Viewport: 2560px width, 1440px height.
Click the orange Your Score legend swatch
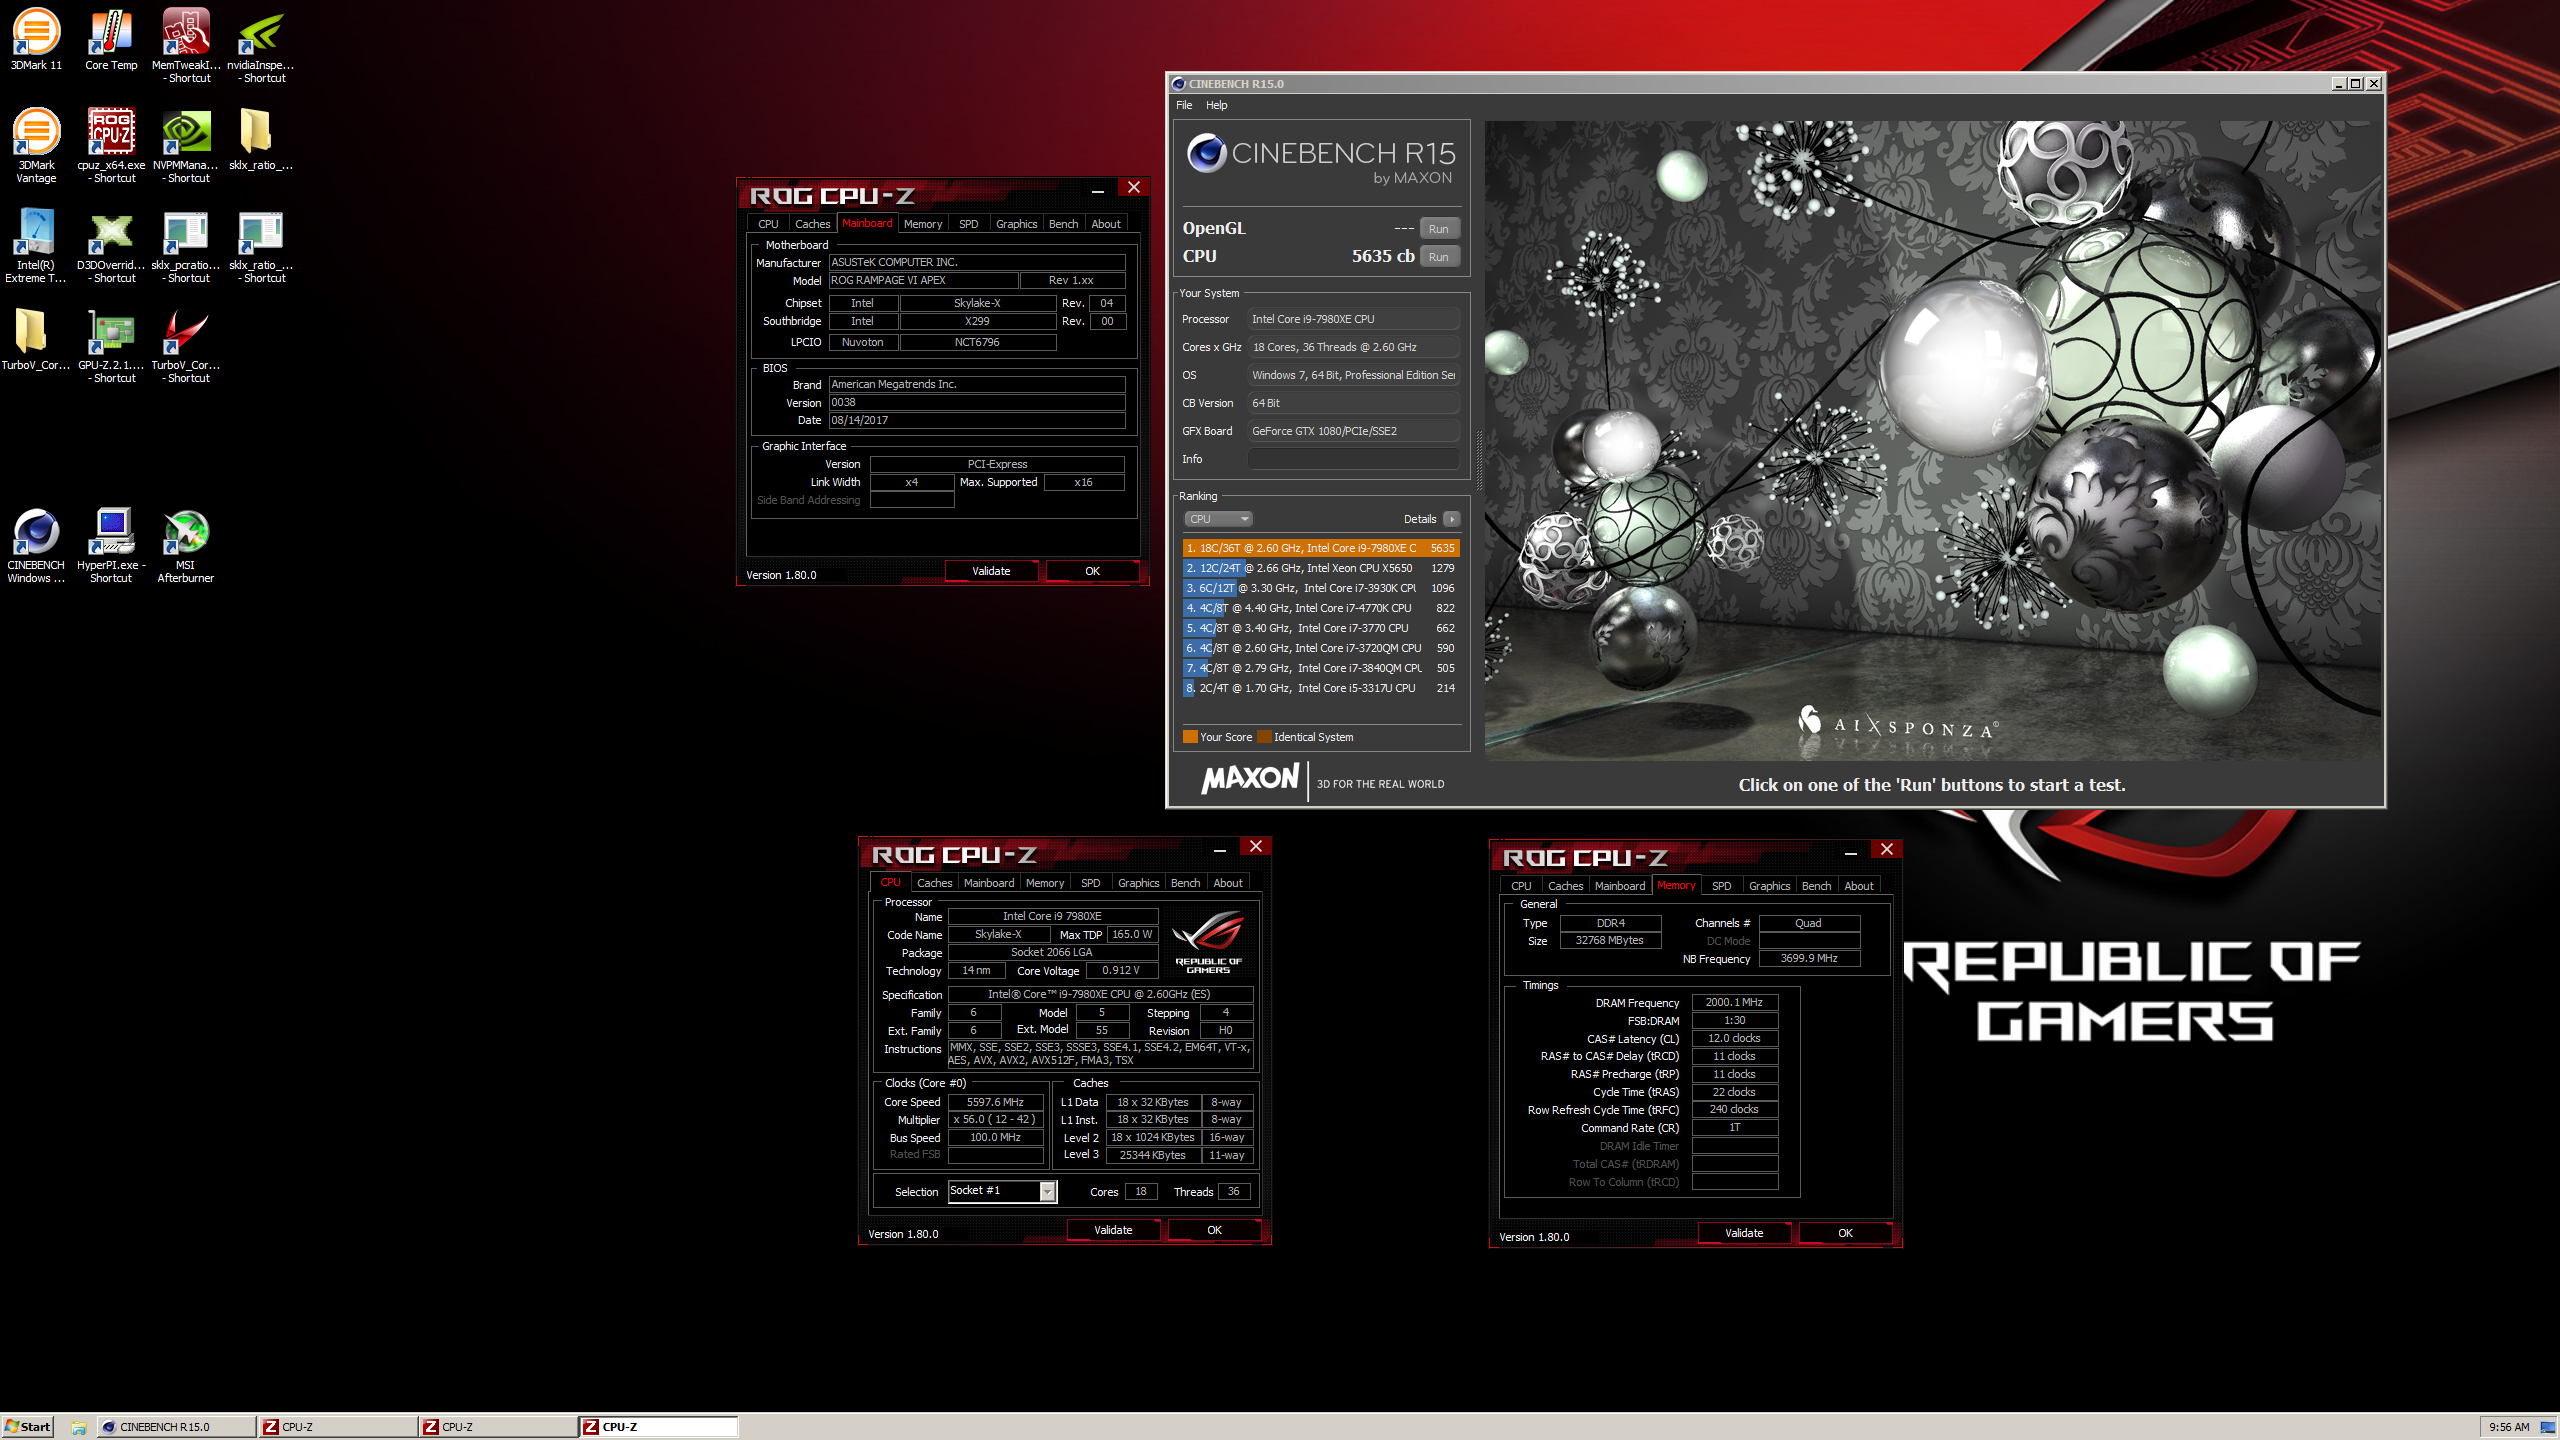point(1190,737)
